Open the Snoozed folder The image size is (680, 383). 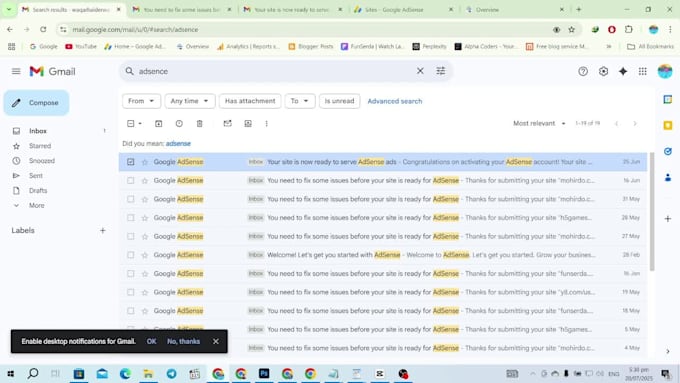coord(42,161)
